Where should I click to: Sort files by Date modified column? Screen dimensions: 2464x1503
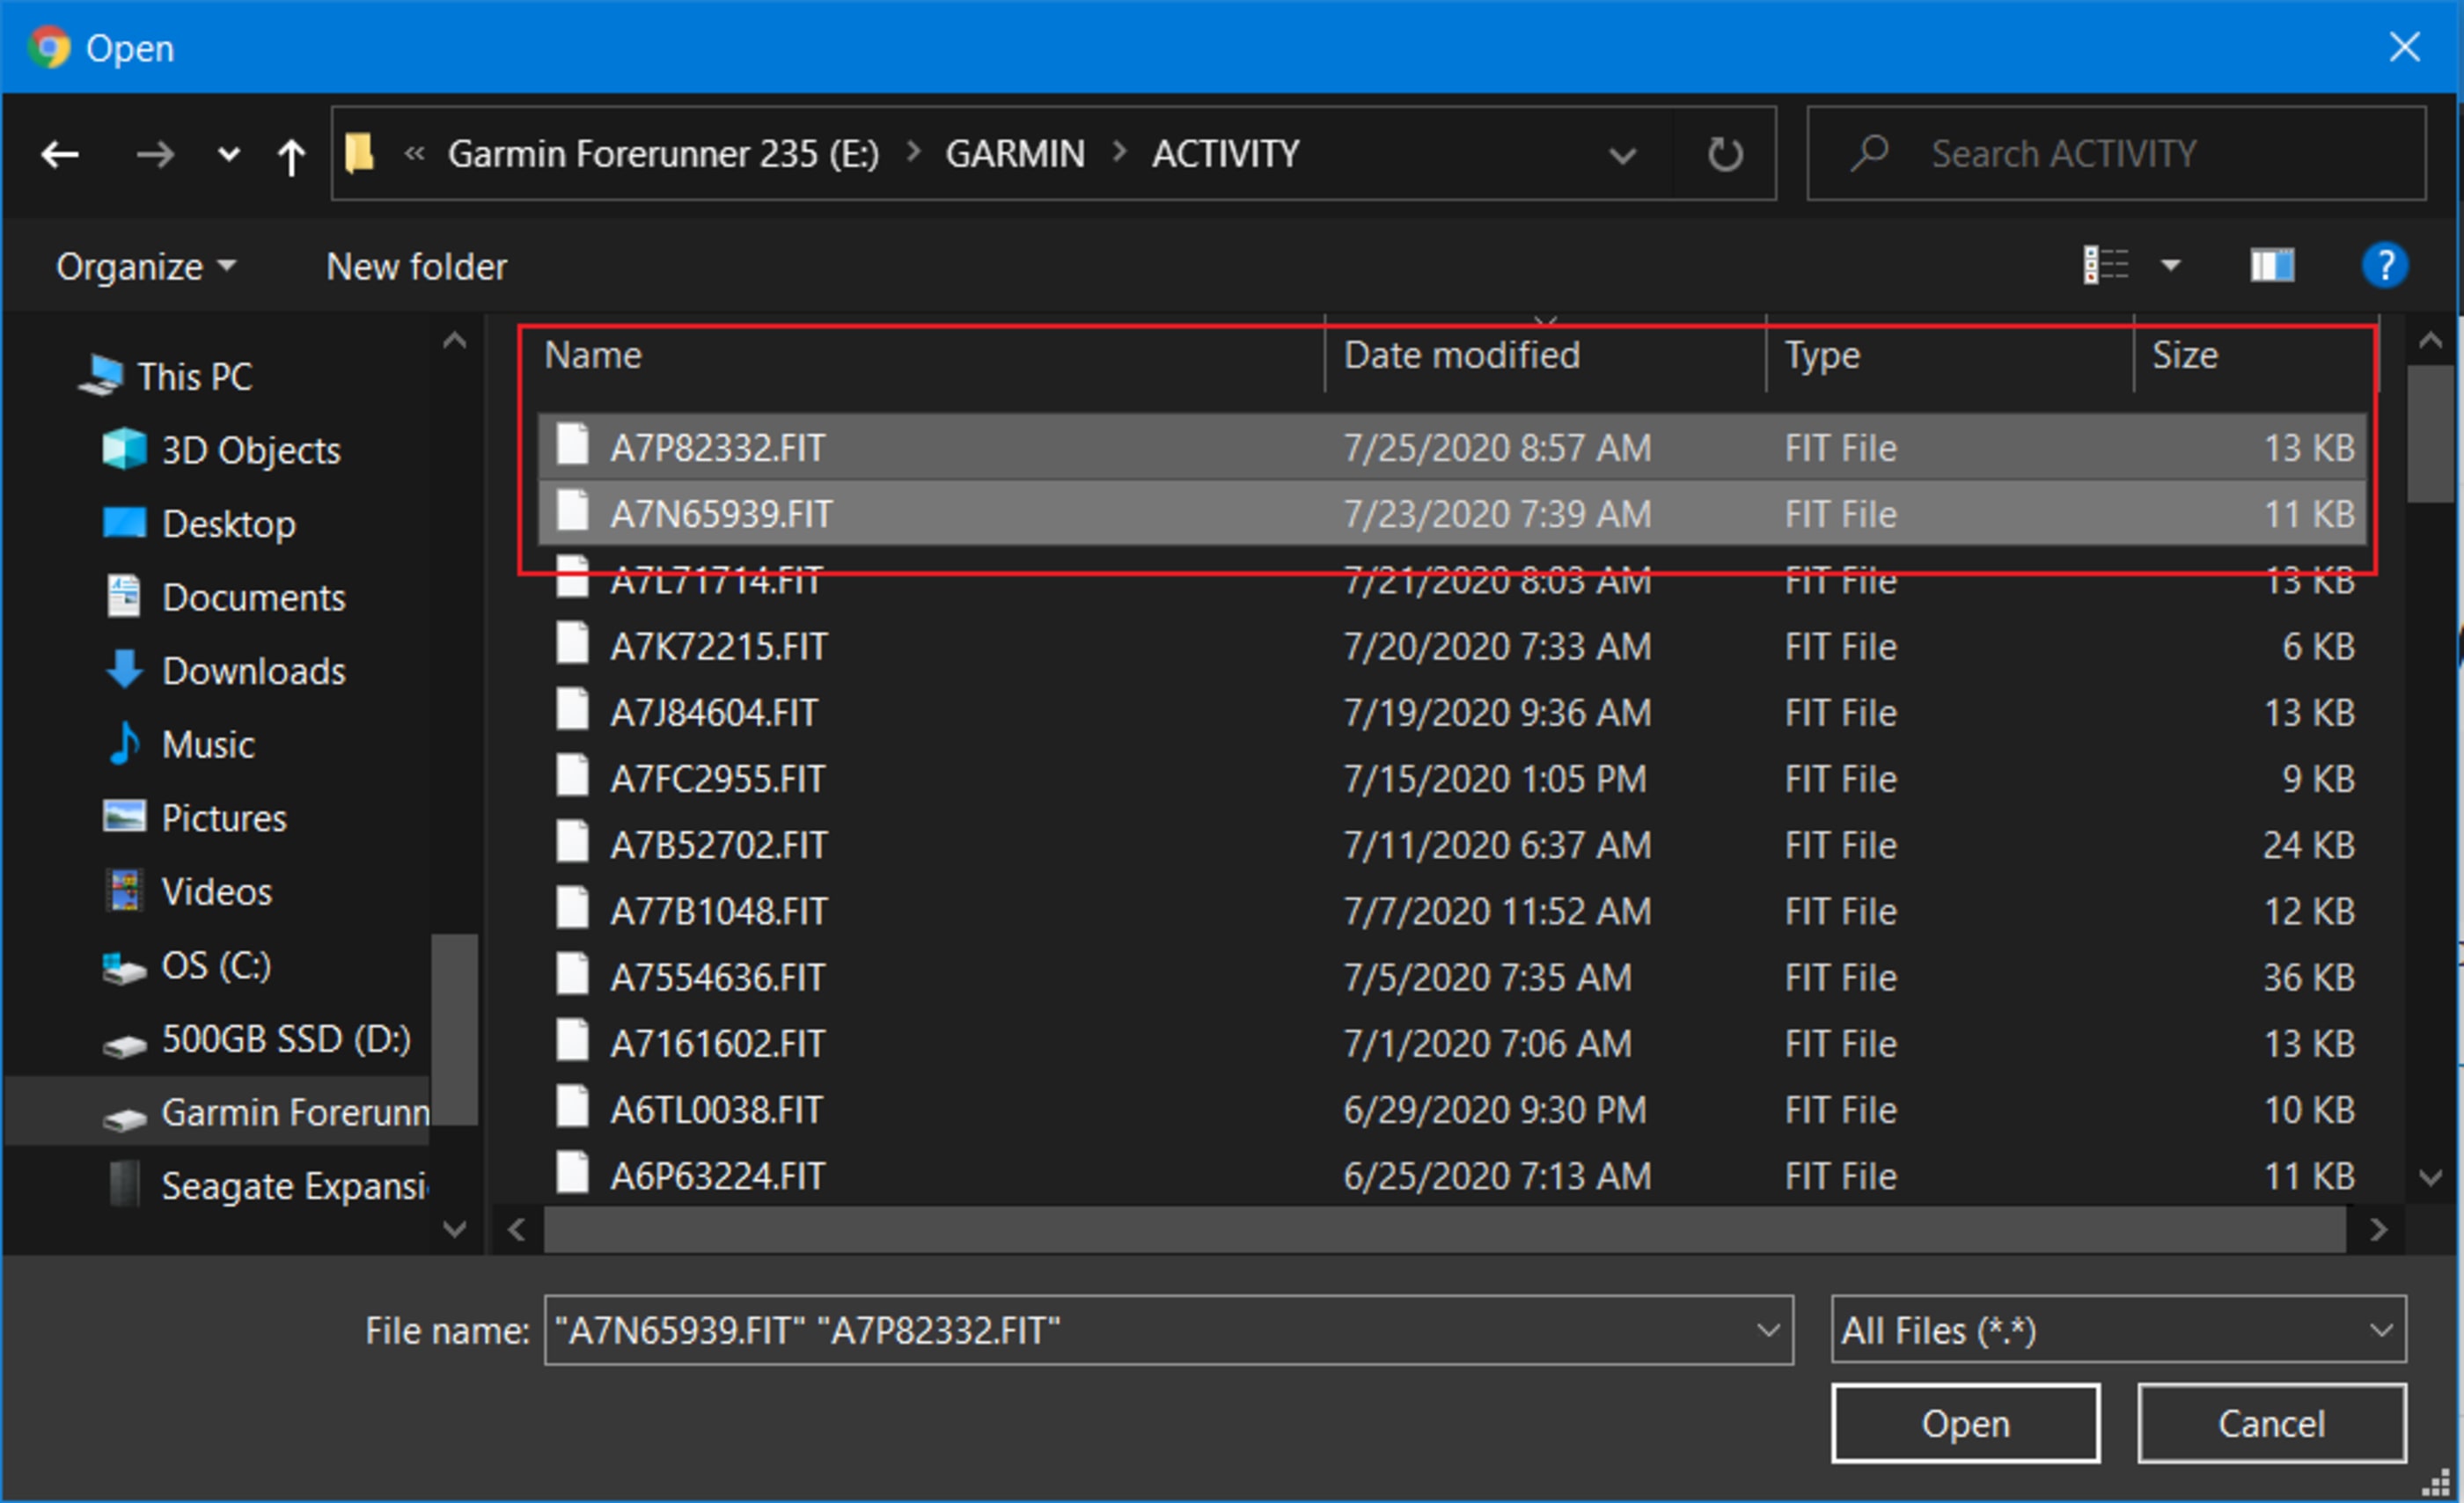[1461, 356]
